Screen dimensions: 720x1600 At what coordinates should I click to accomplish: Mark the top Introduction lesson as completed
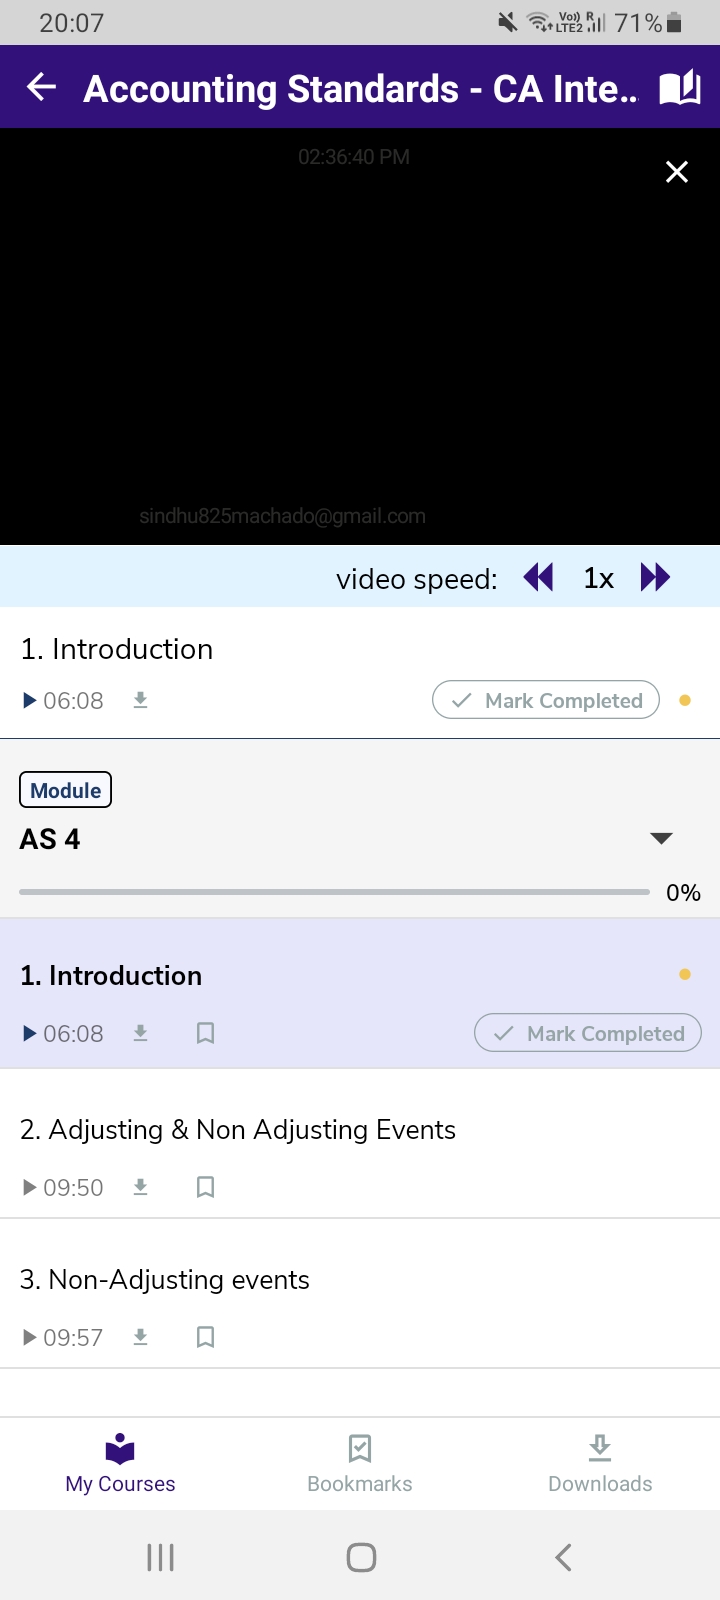(x=546, y=700)
